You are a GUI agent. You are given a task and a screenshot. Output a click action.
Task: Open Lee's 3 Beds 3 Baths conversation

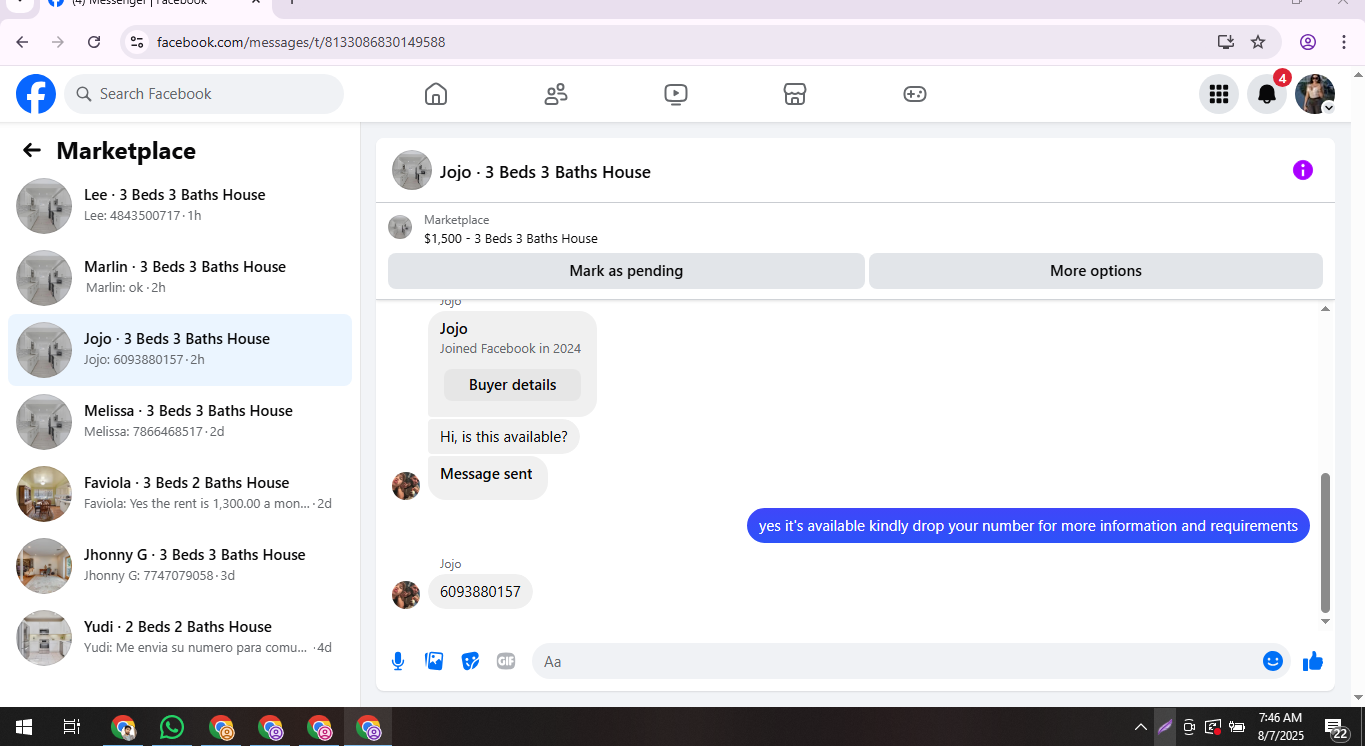click(180, 206)
